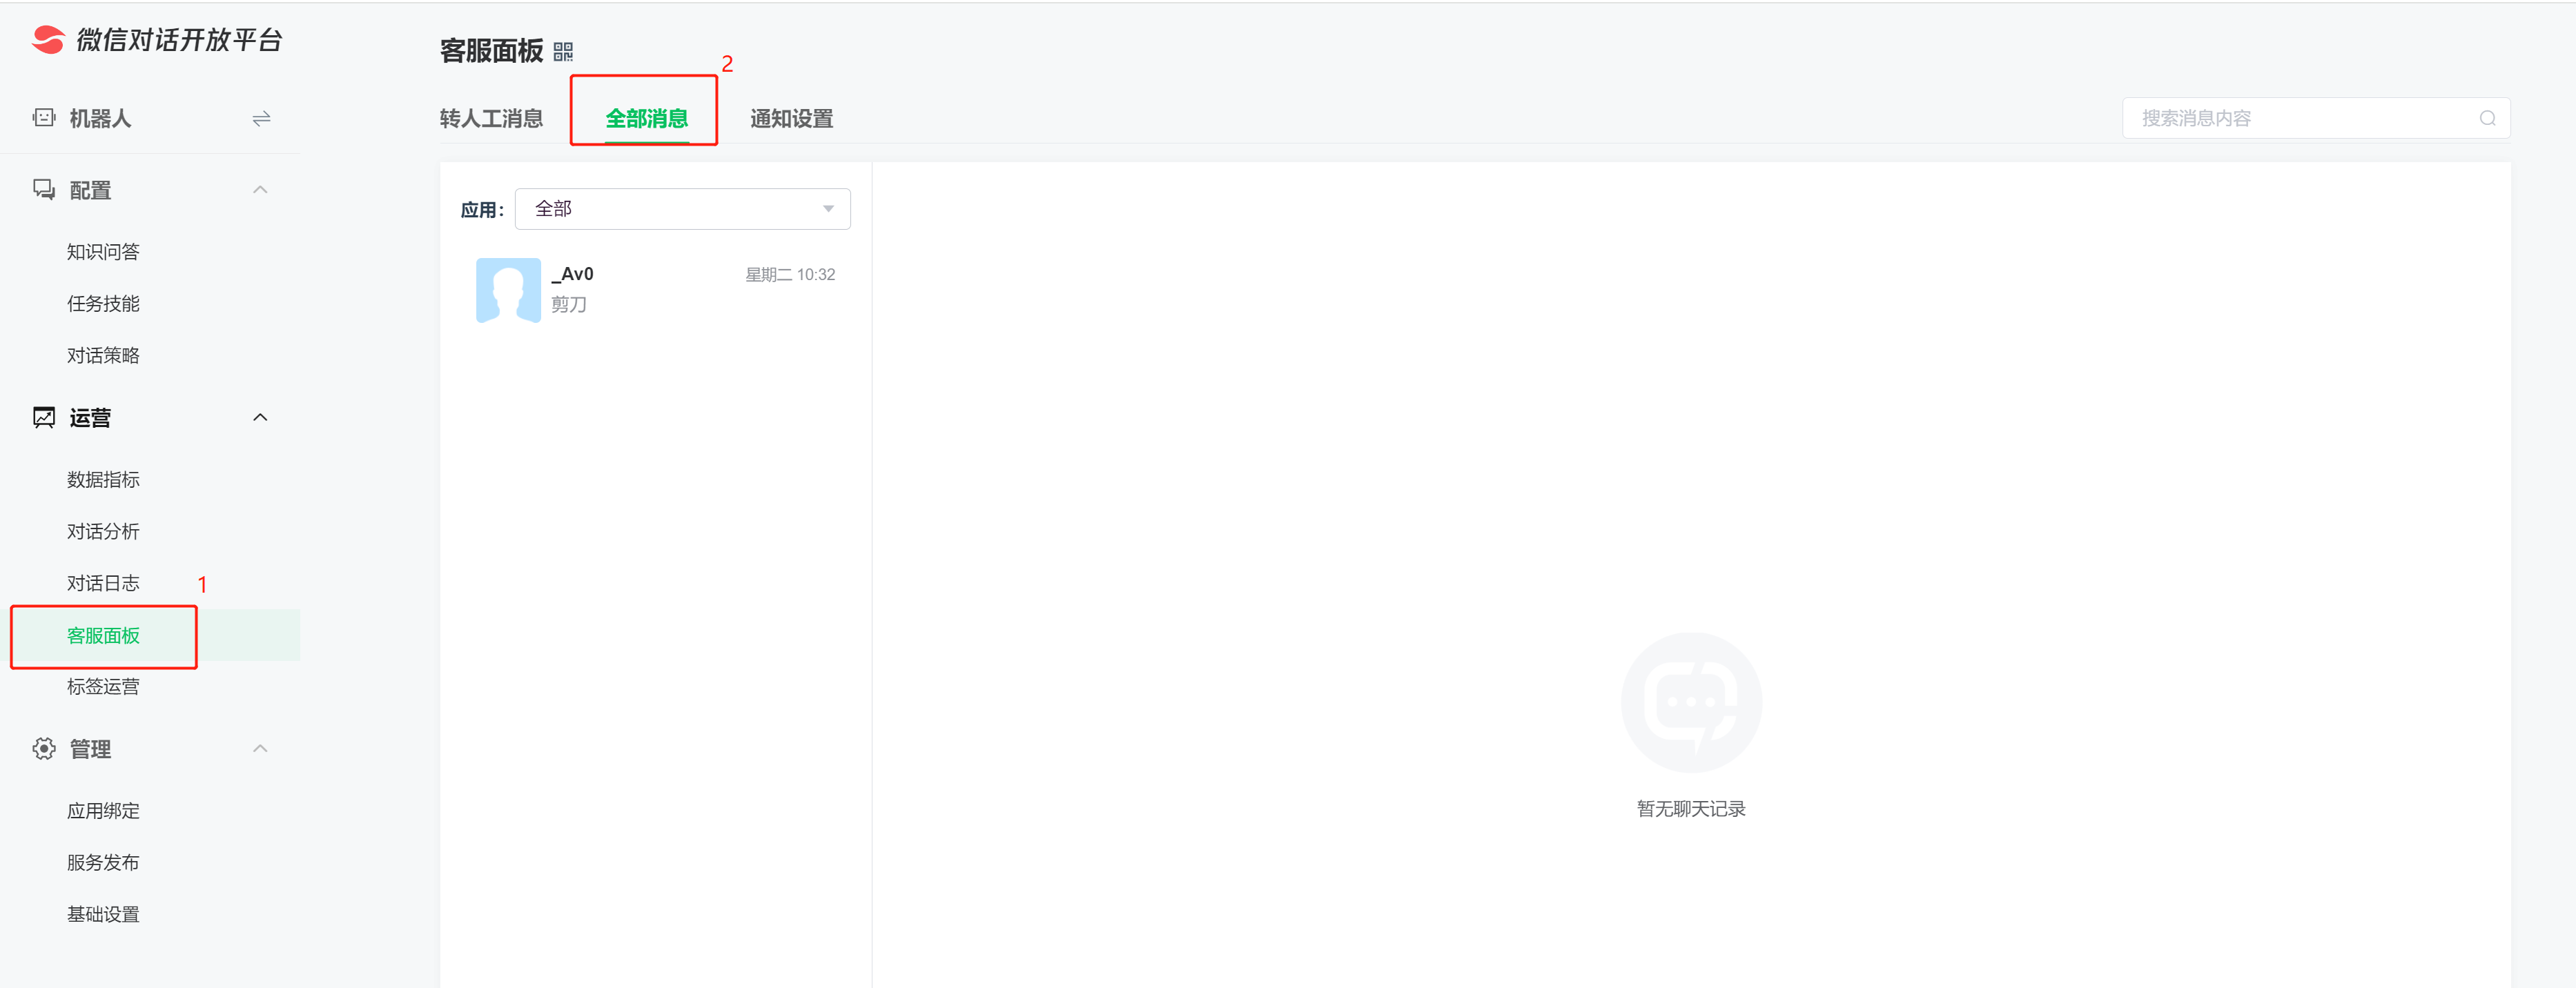Click the 机器人 label in sidebar
Screen dimensions: 2576x988
(100, 119)
